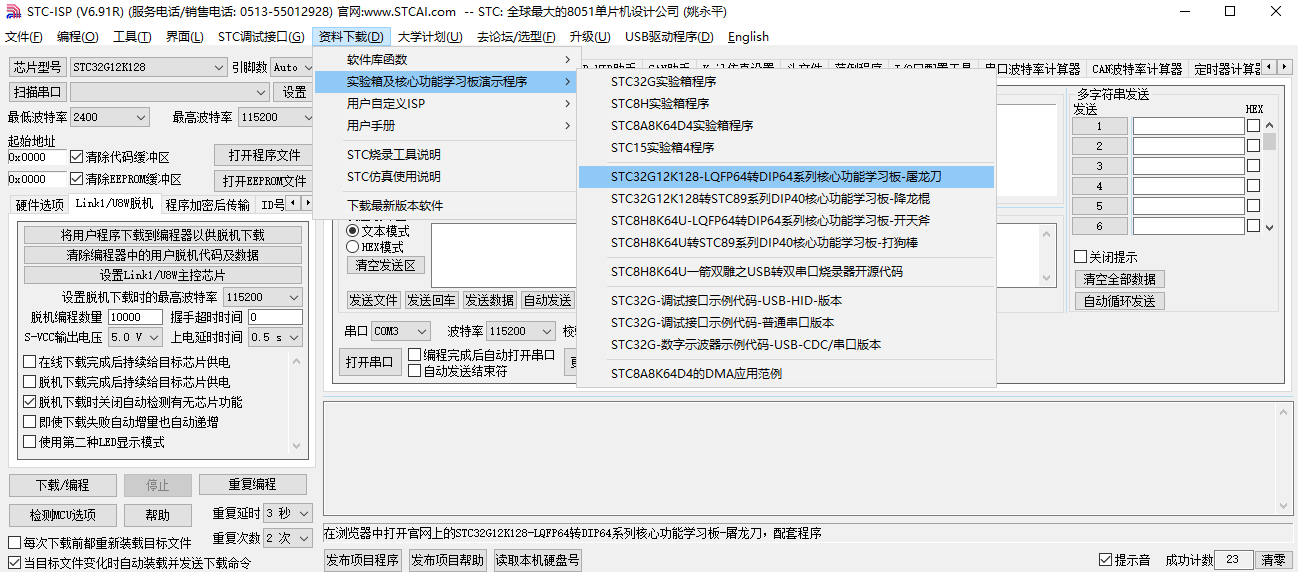
Task: Select STC15实验箱4程序 from submenu
Action: [x=786, y=148]
